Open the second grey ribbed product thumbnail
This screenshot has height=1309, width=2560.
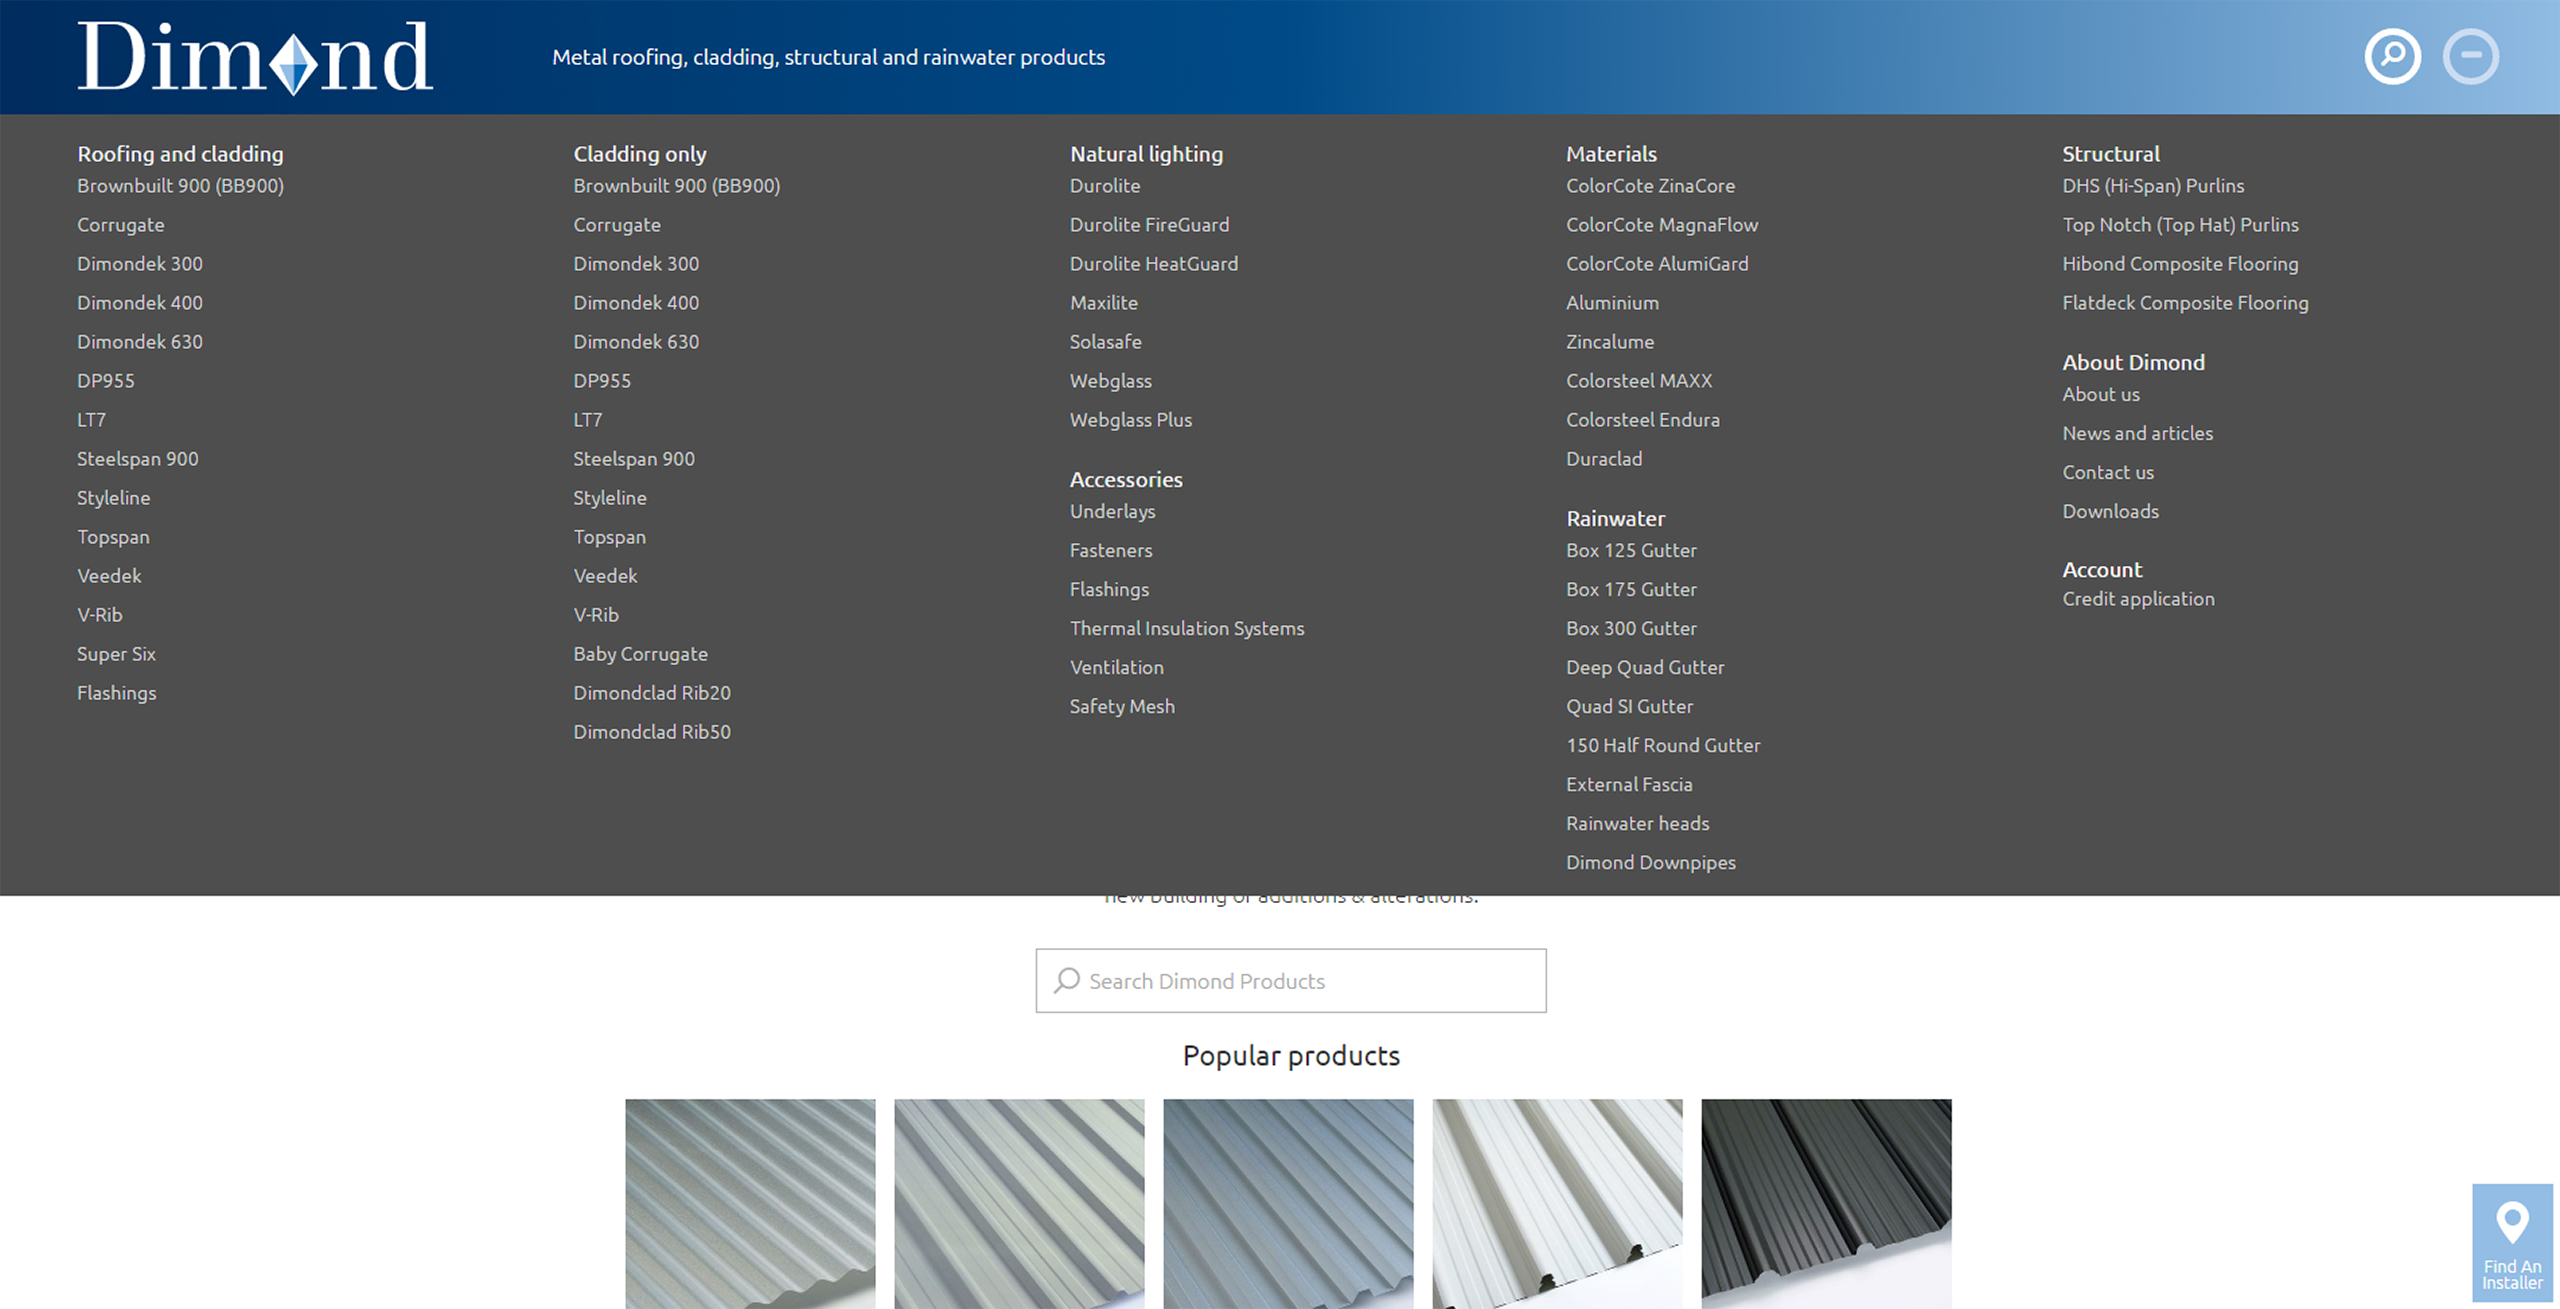pyautogui.click(x=1019, y=1204)
